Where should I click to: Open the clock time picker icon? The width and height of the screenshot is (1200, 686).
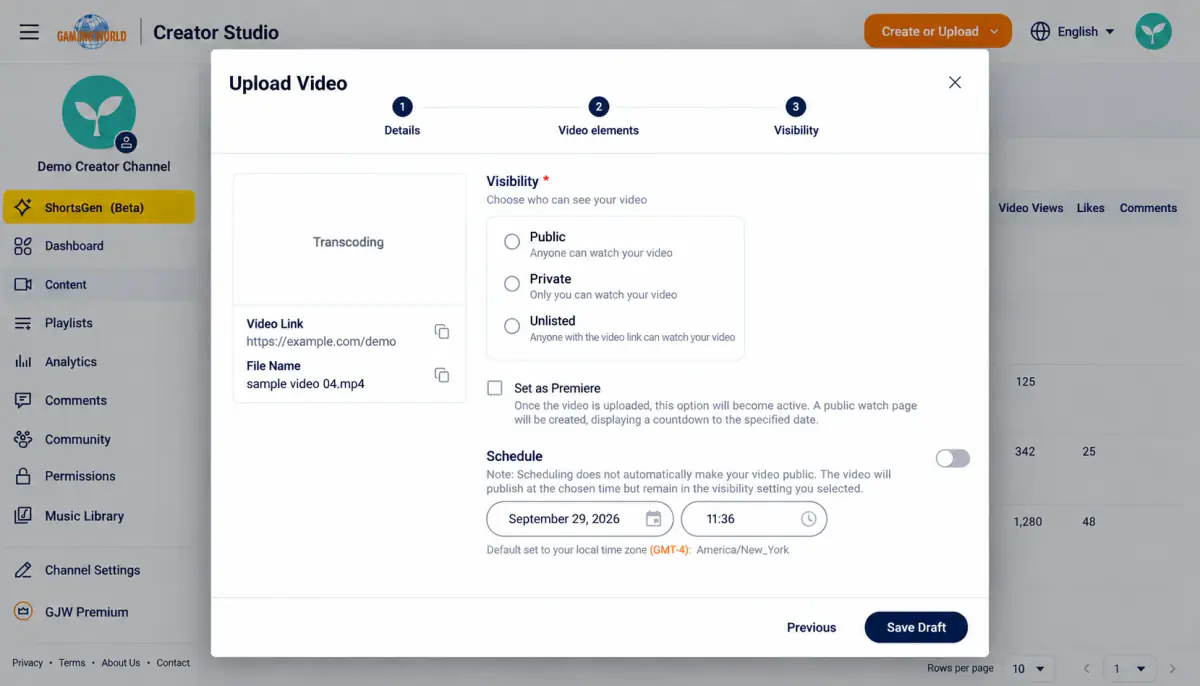click(808, 519)
